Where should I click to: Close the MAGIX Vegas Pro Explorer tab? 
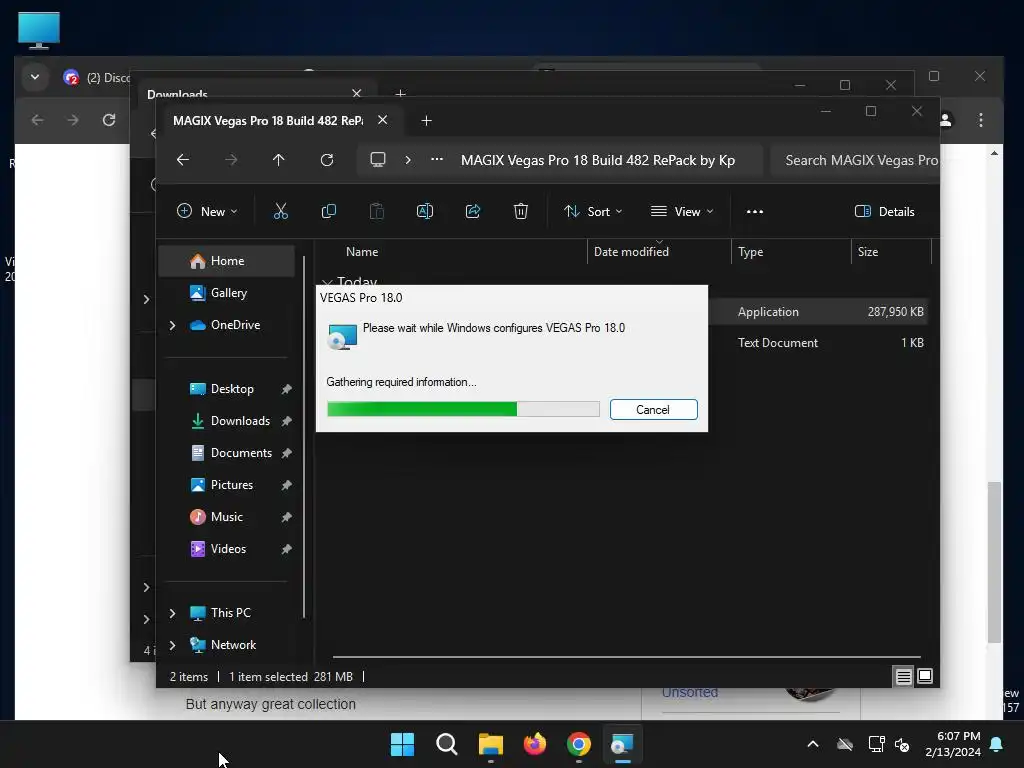(383, 120)
